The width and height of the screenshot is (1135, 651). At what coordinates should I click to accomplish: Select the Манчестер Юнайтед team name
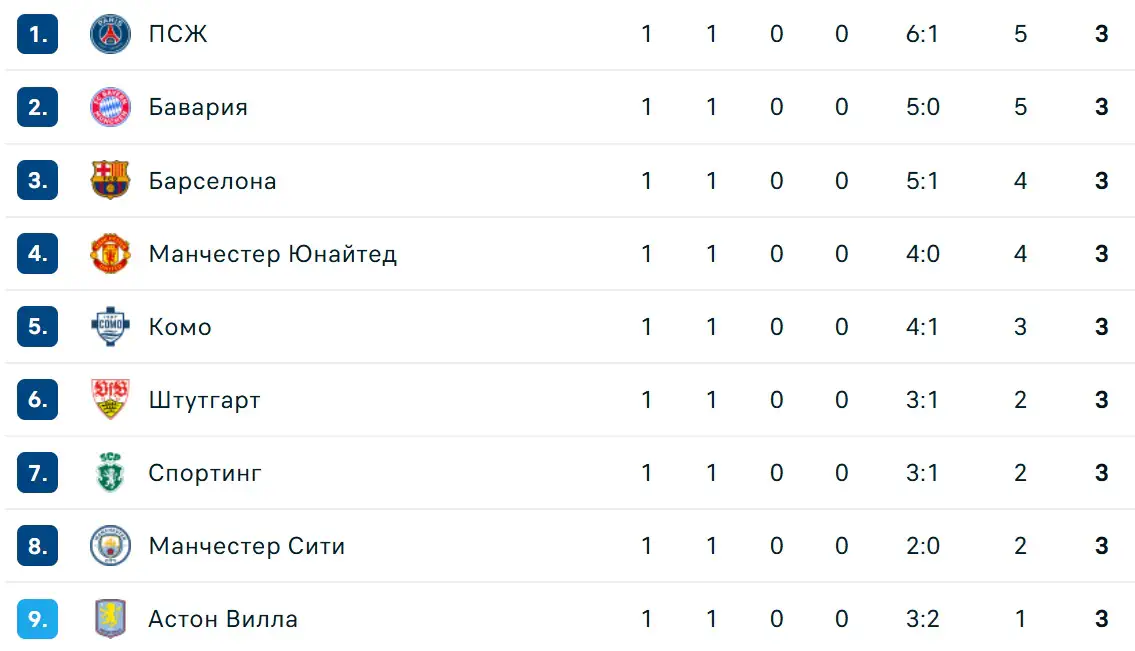tap(272, 253)
